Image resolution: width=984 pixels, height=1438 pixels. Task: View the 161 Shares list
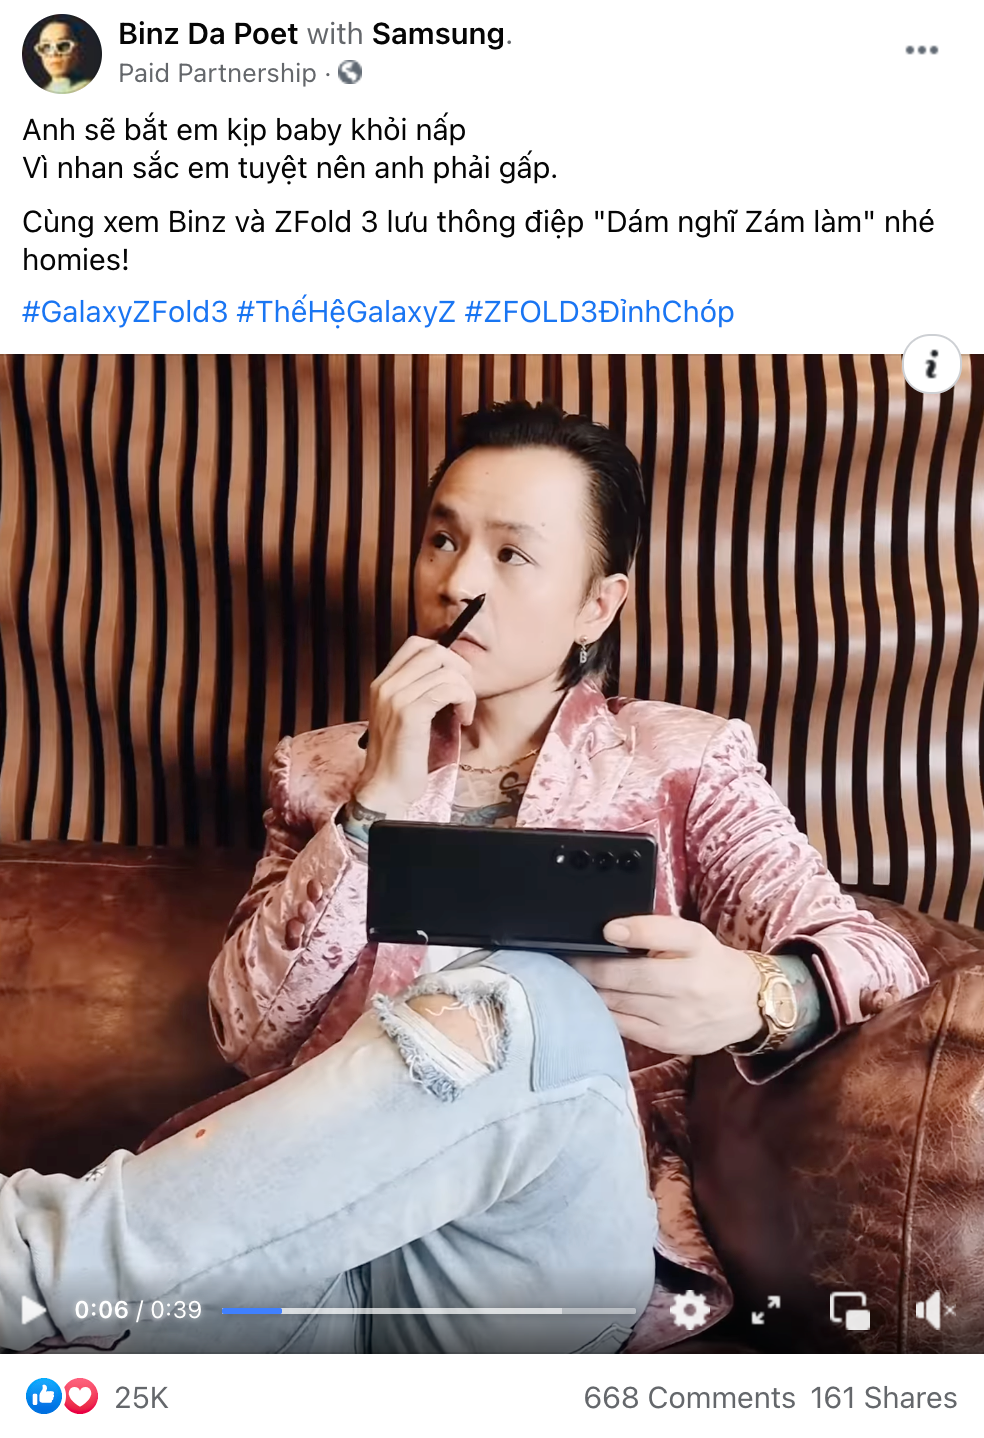tap(883, 1397)
